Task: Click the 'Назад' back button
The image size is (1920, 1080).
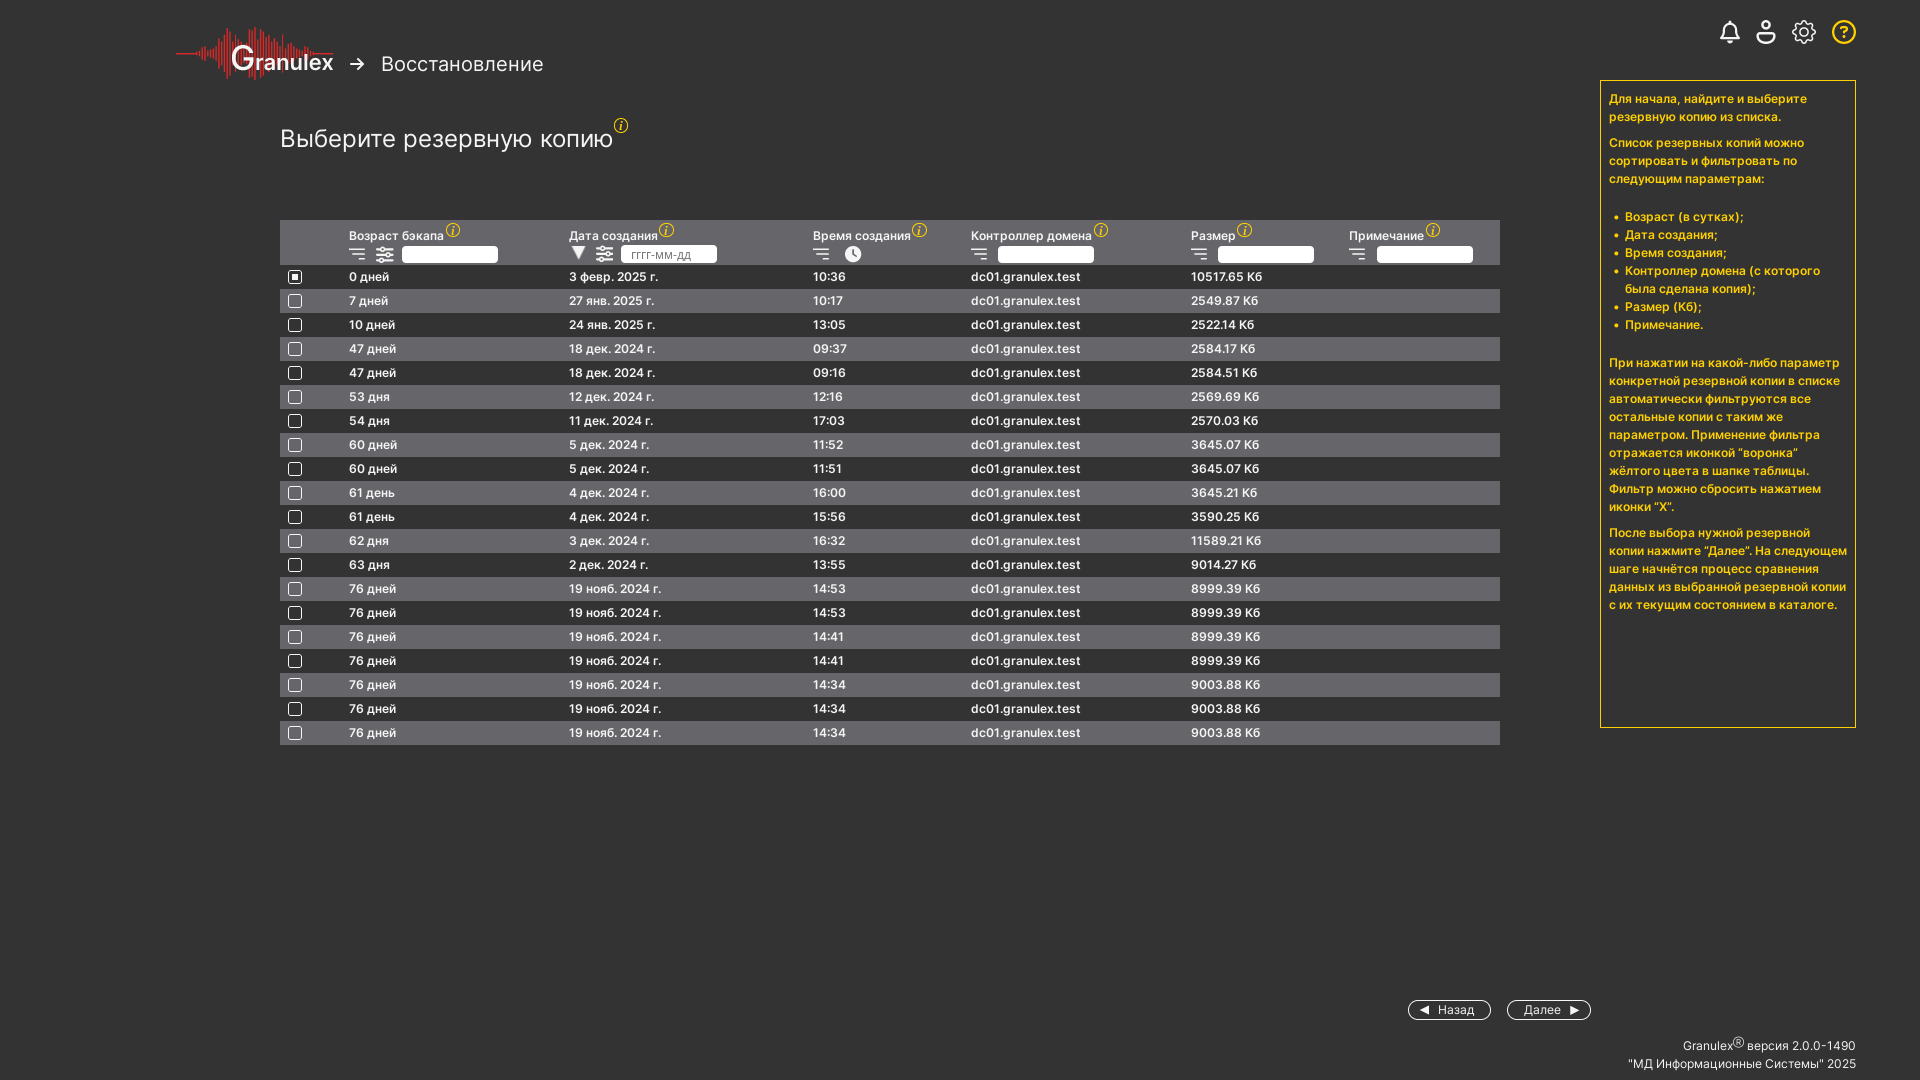Action: click(x=1449, y=1010)
